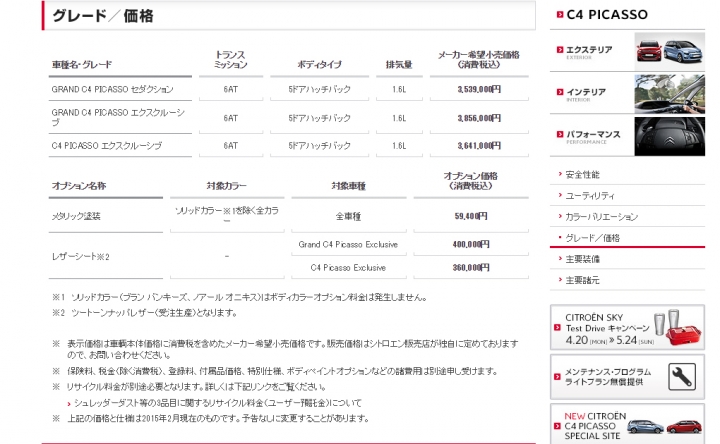Viewport: 720px width, 444px height.
Task: Click the red arrow icon beside C4 PICASSO
Action: point(559,15)
